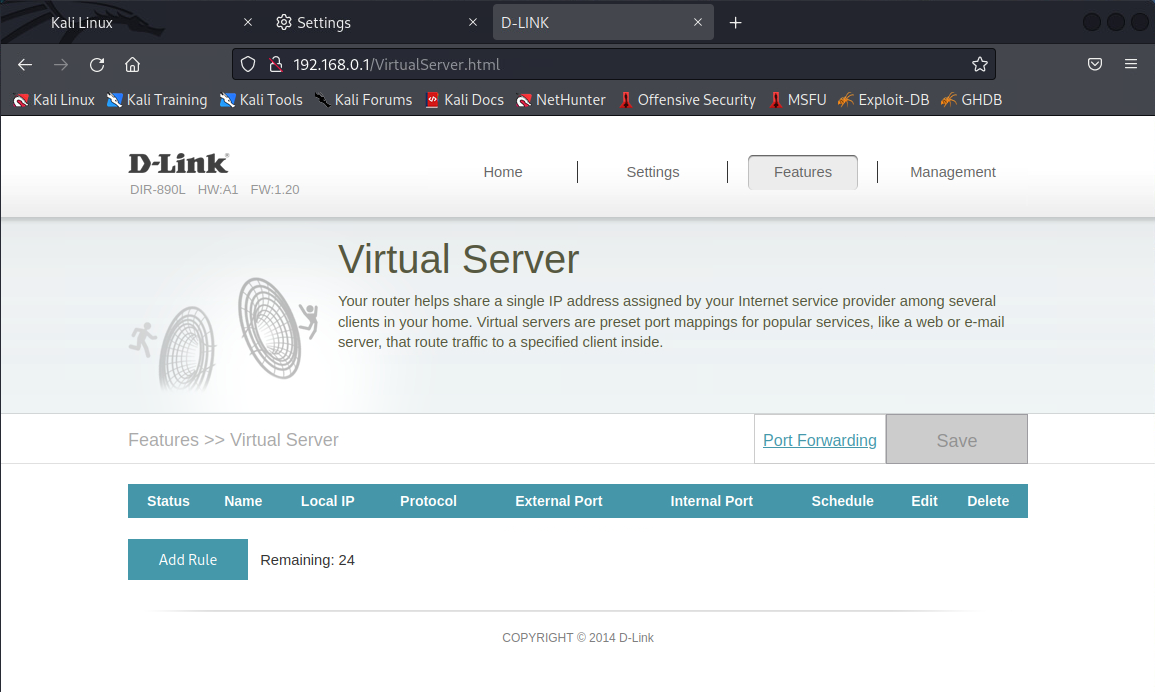Click the Edit column header
This screenshot has width=1155, height=692.
924,501
